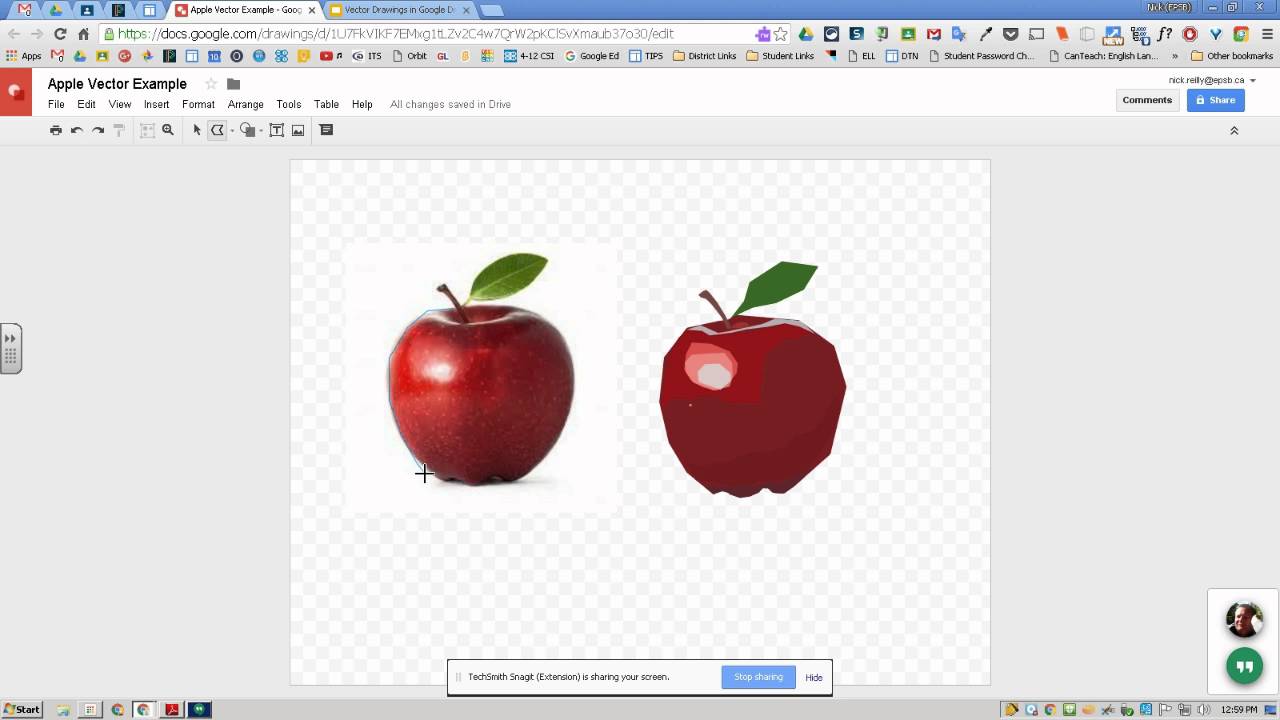1280x720 pixels.
Task: Expand the side panel handle on left
Action: click(x=10, y=348)
